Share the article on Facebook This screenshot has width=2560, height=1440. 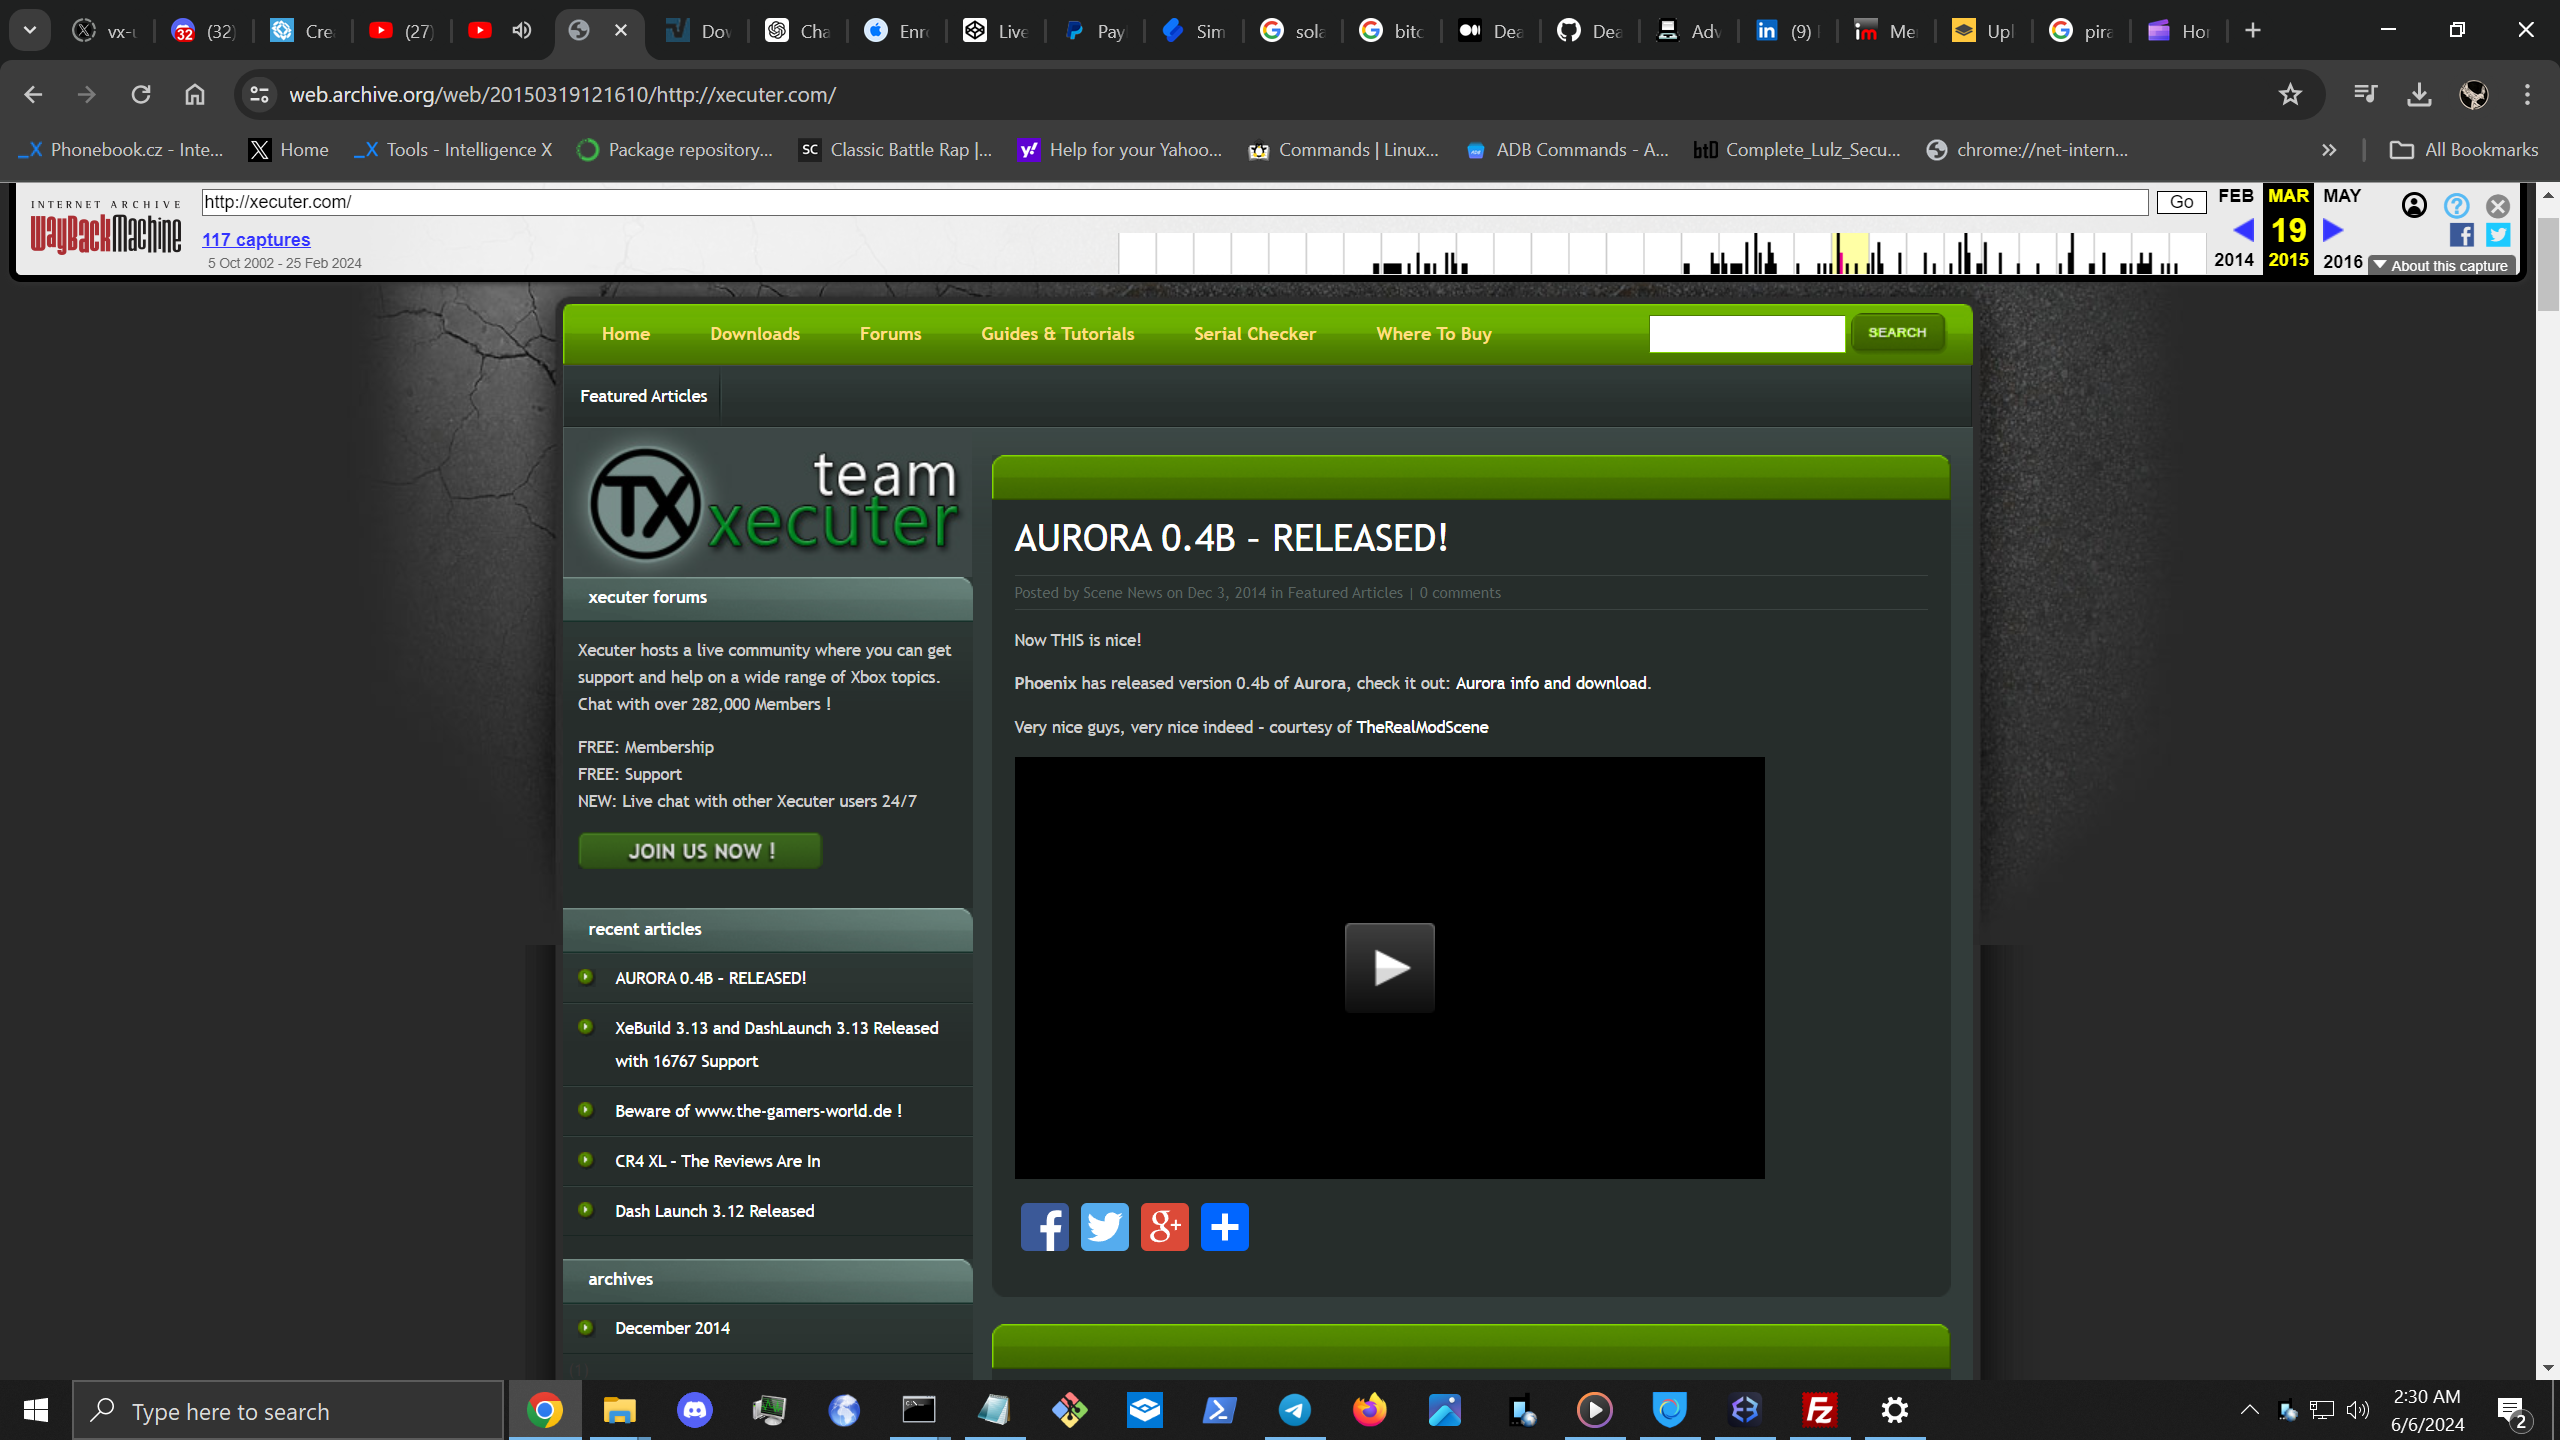tap(1044, 1227)
